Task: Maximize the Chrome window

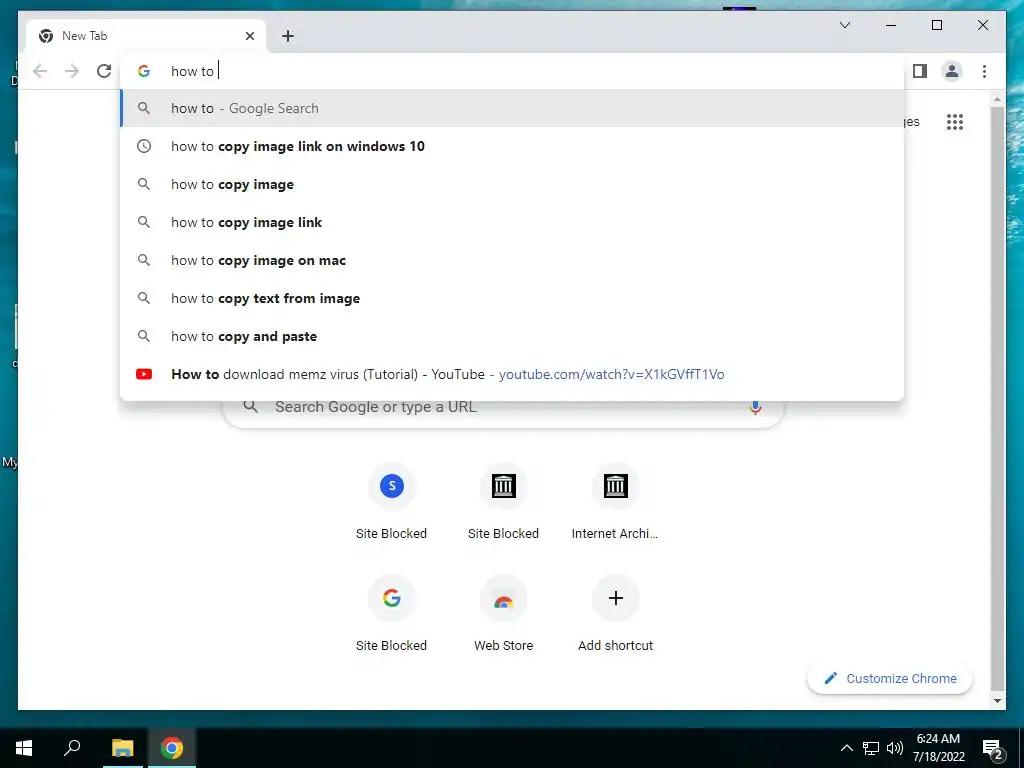Action: 936,25
